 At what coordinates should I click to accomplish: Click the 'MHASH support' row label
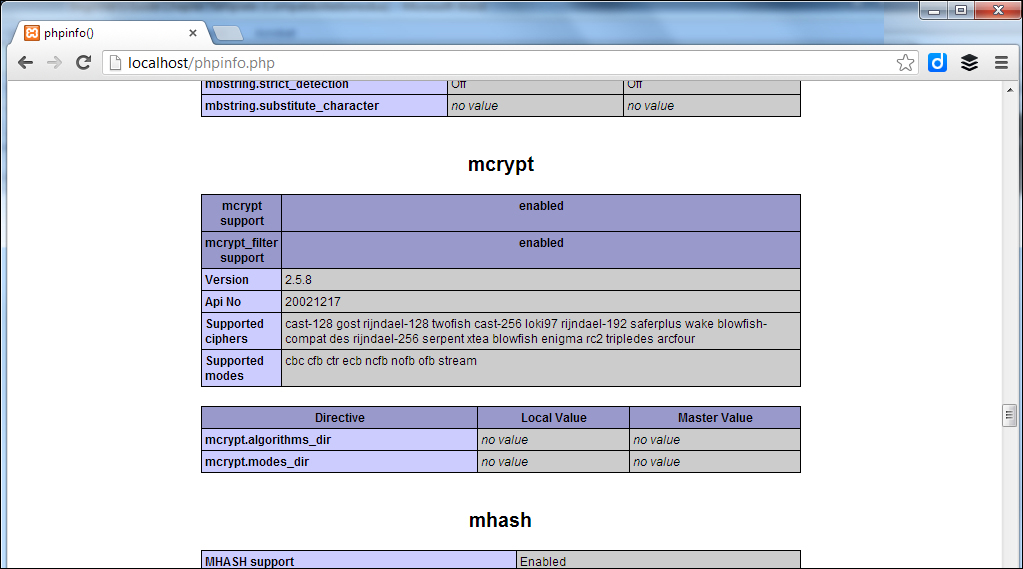point(249,561)
